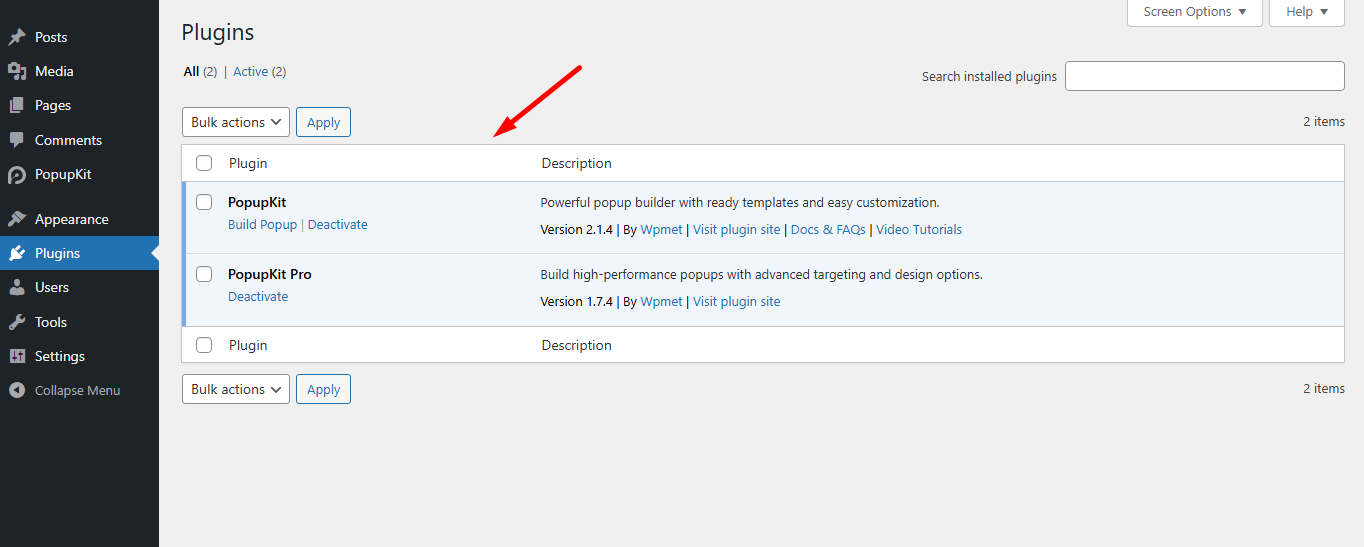Click the PopupKit description text

(x=740, y=202)
